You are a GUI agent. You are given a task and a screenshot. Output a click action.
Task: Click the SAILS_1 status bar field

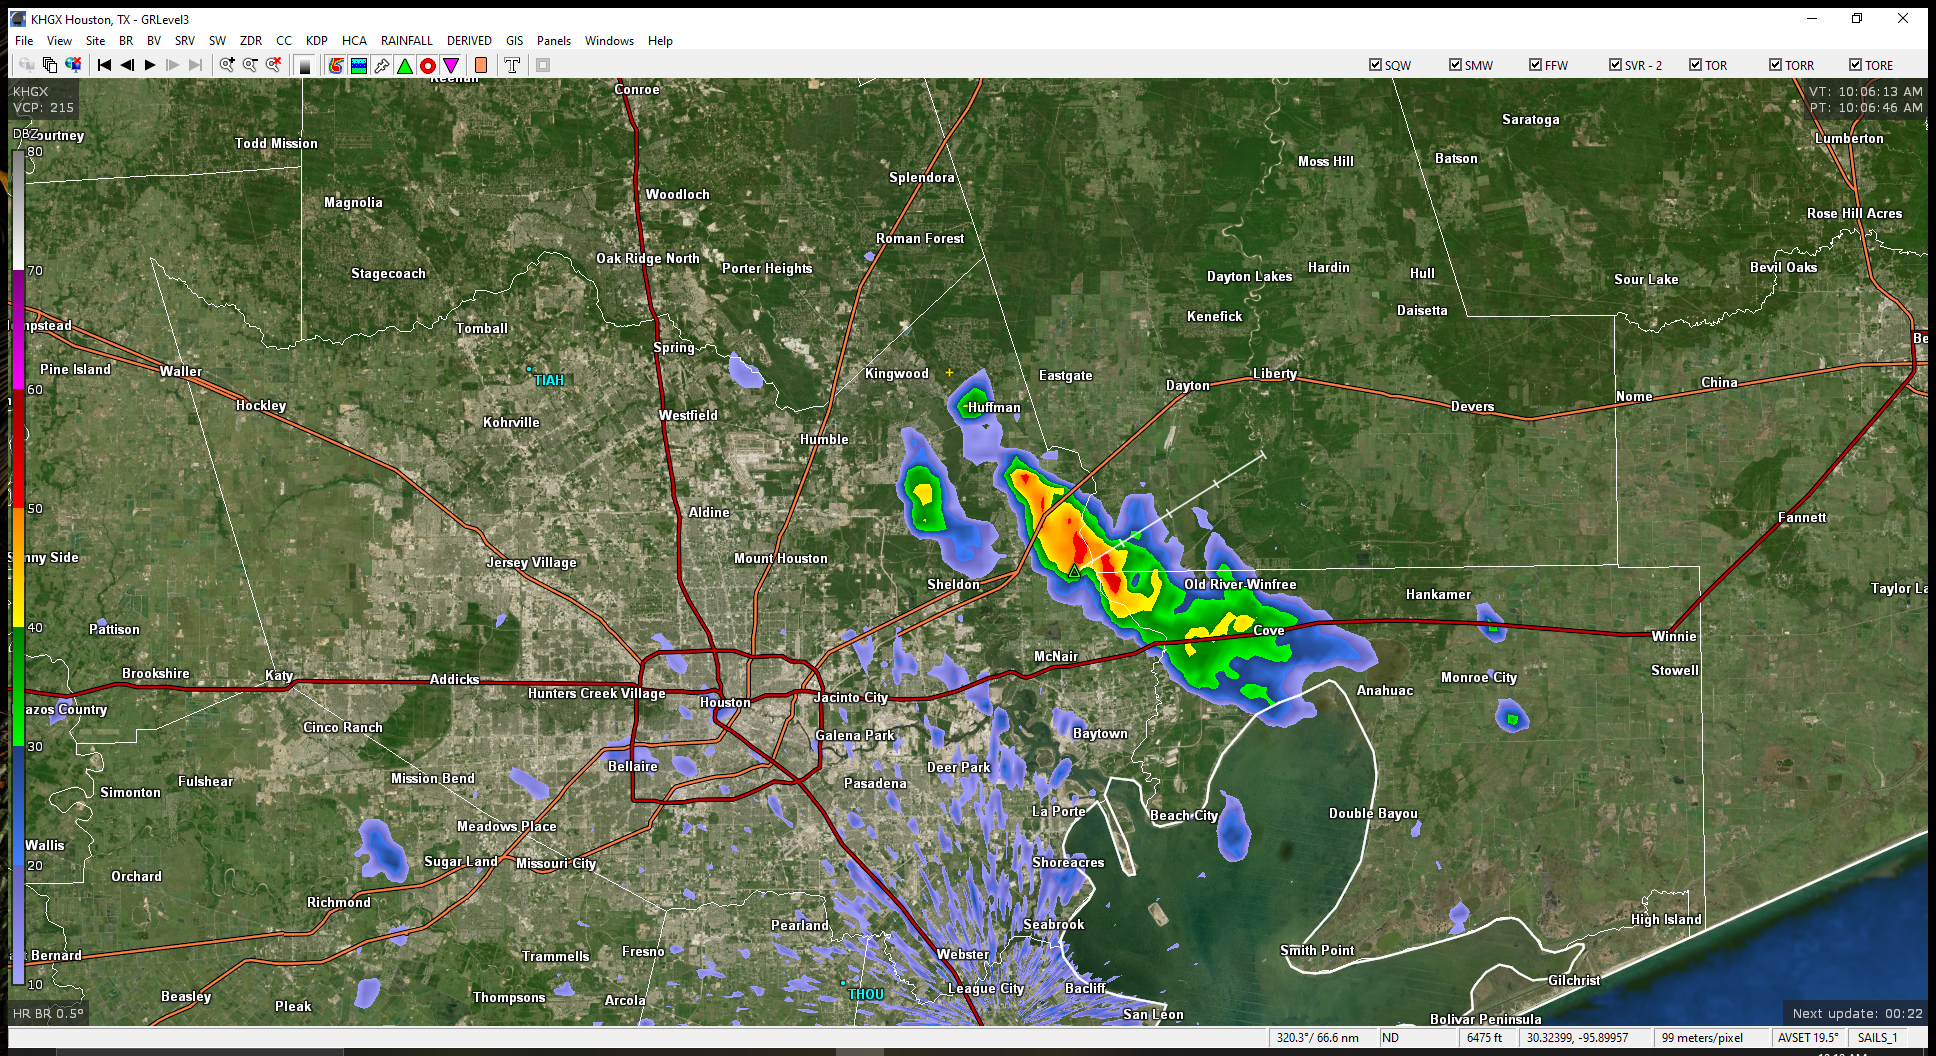pyautogui.click(x=1877, y=1038)
